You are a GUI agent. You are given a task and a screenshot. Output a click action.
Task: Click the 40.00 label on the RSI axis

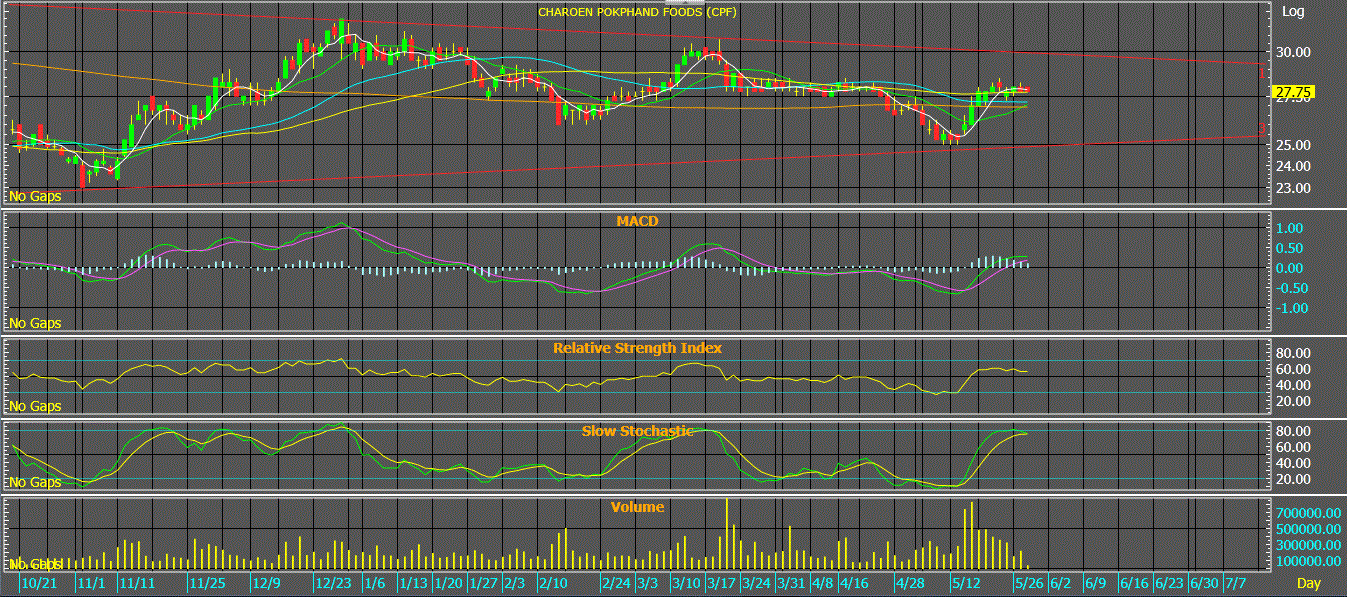pyautogui.click(x=1293, y=386)
